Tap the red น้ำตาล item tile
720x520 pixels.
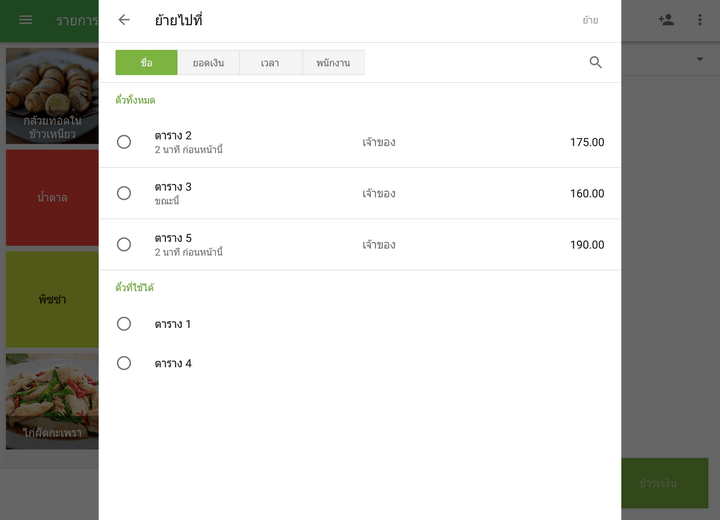(x=52, y=197)
